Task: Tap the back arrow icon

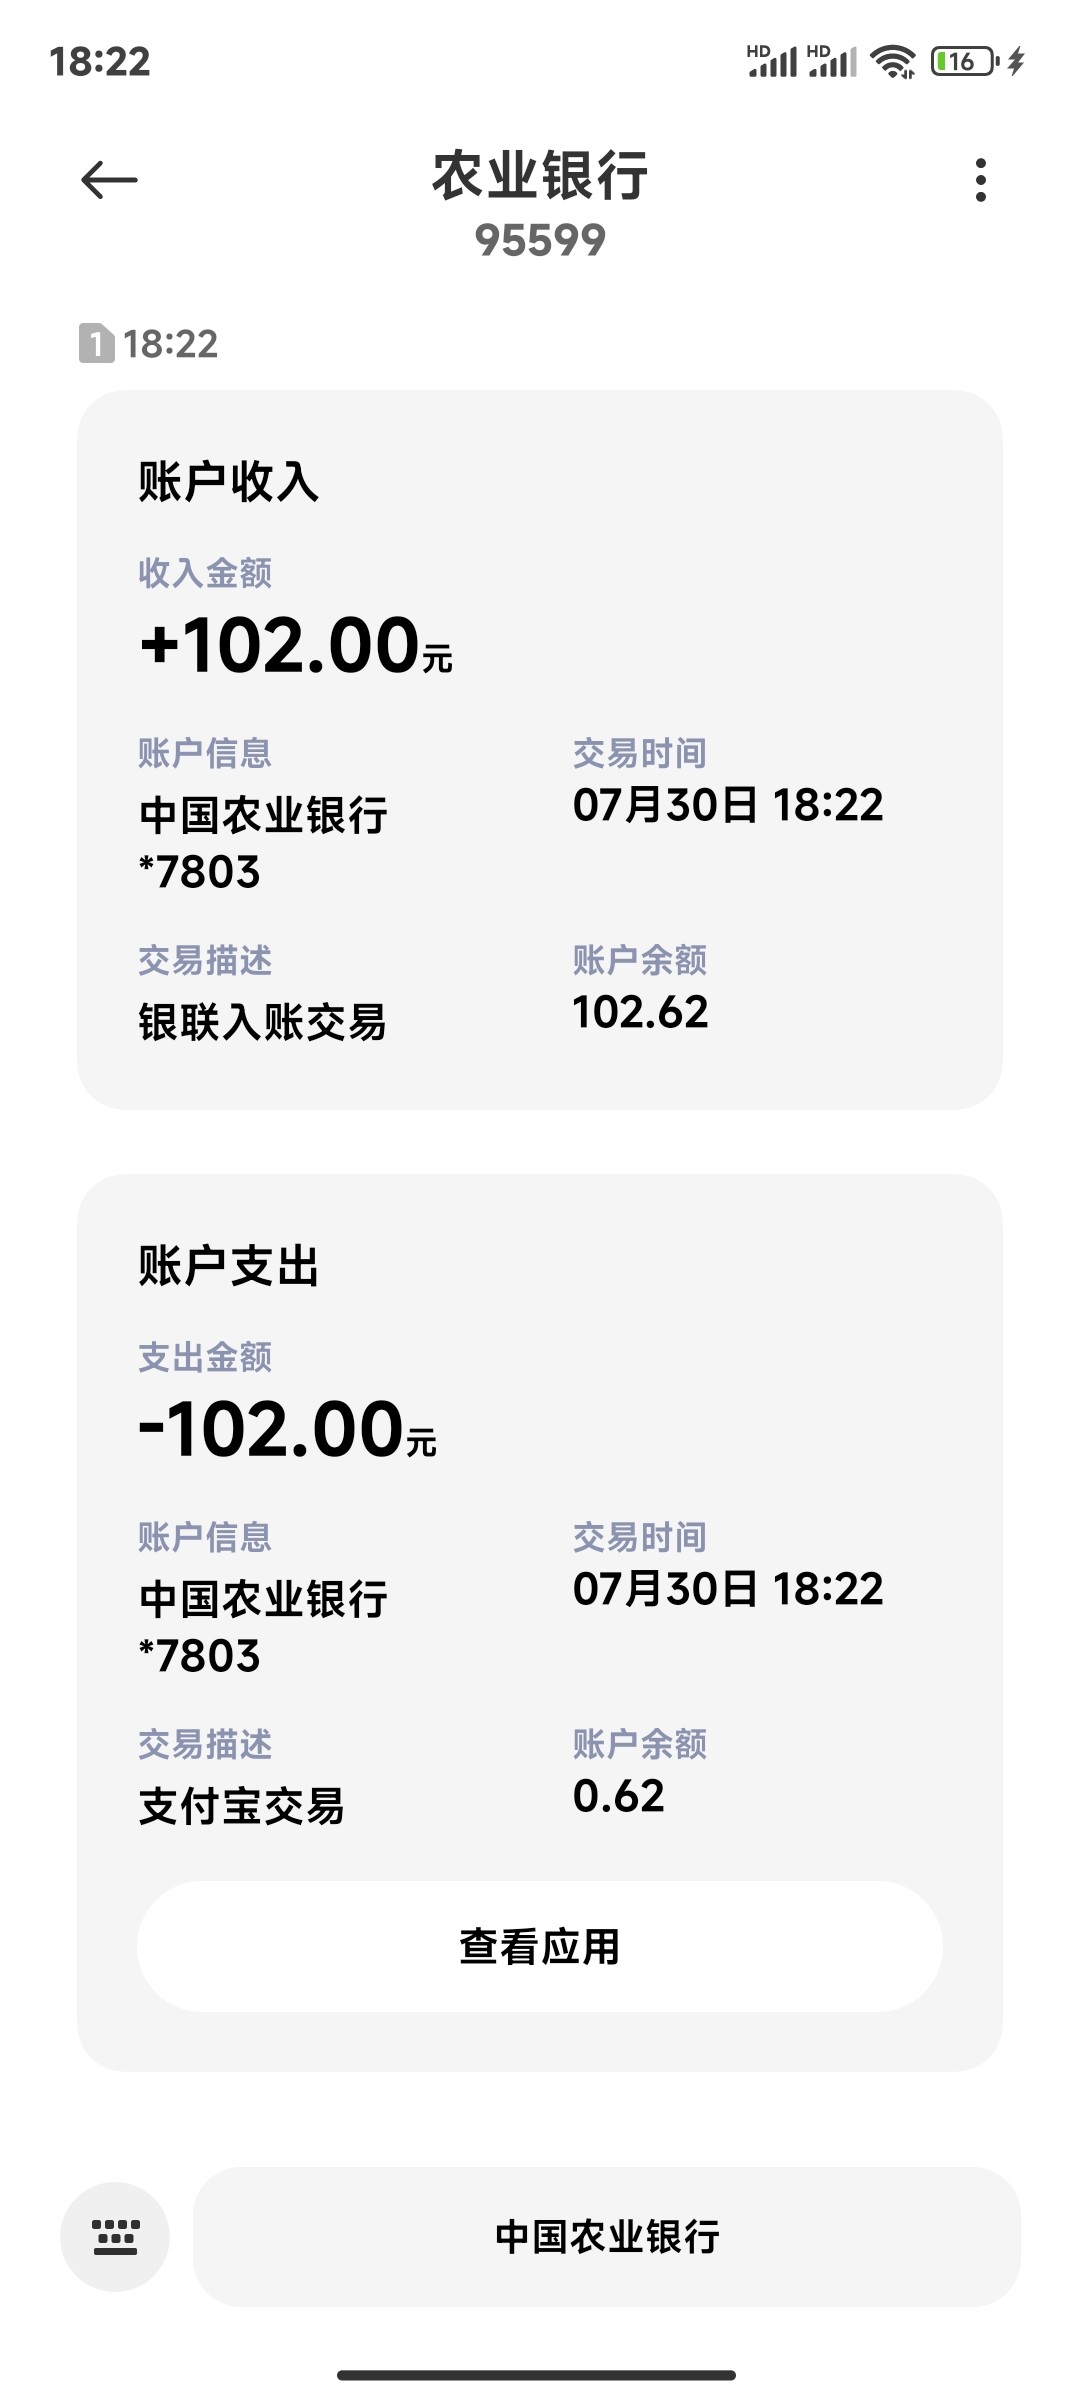Action: (109, 180)
